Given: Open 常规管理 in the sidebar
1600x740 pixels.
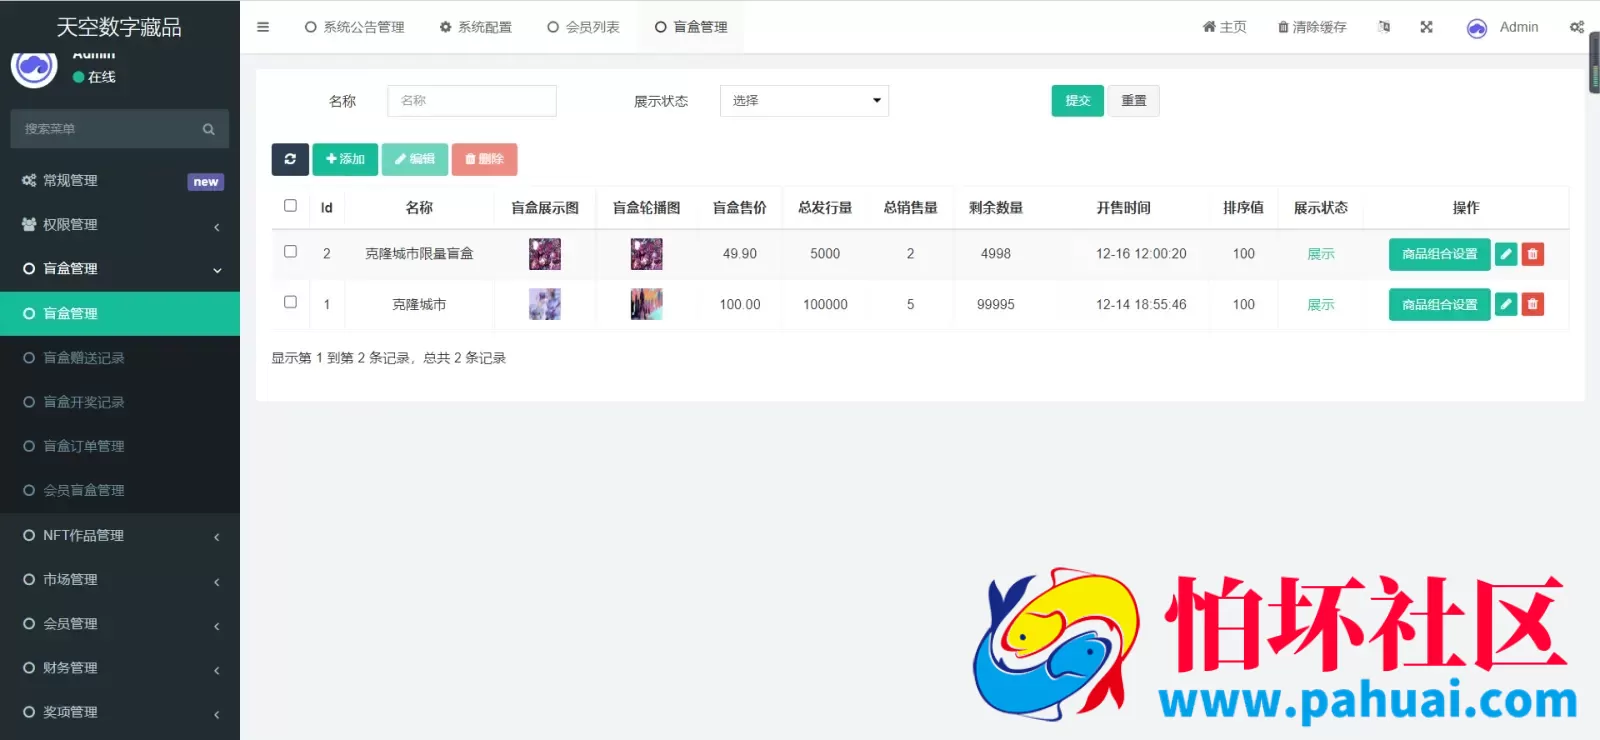Looking at the screenshot, I should 120,181.
